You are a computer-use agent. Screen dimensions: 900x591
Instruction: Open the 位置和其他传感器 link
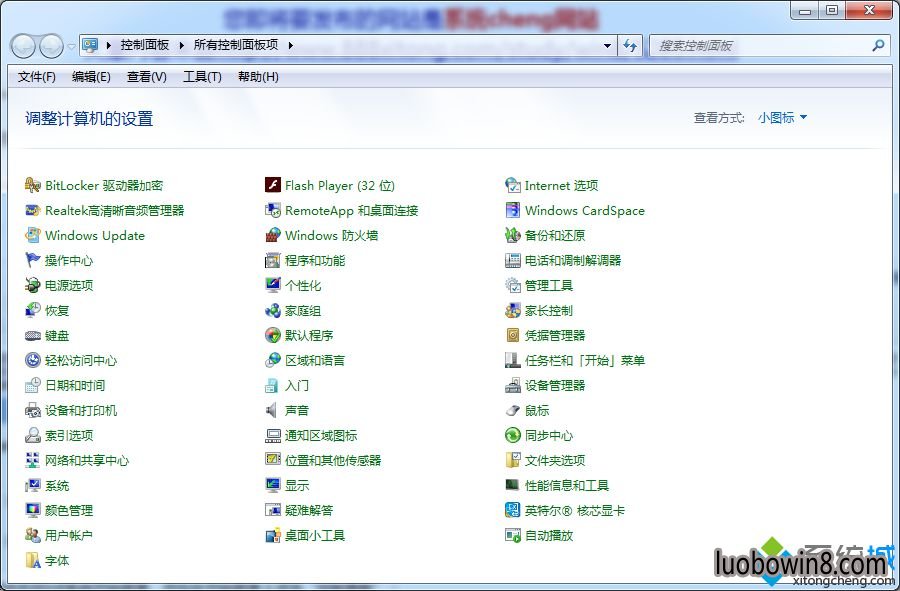click(x=333, y=460)
